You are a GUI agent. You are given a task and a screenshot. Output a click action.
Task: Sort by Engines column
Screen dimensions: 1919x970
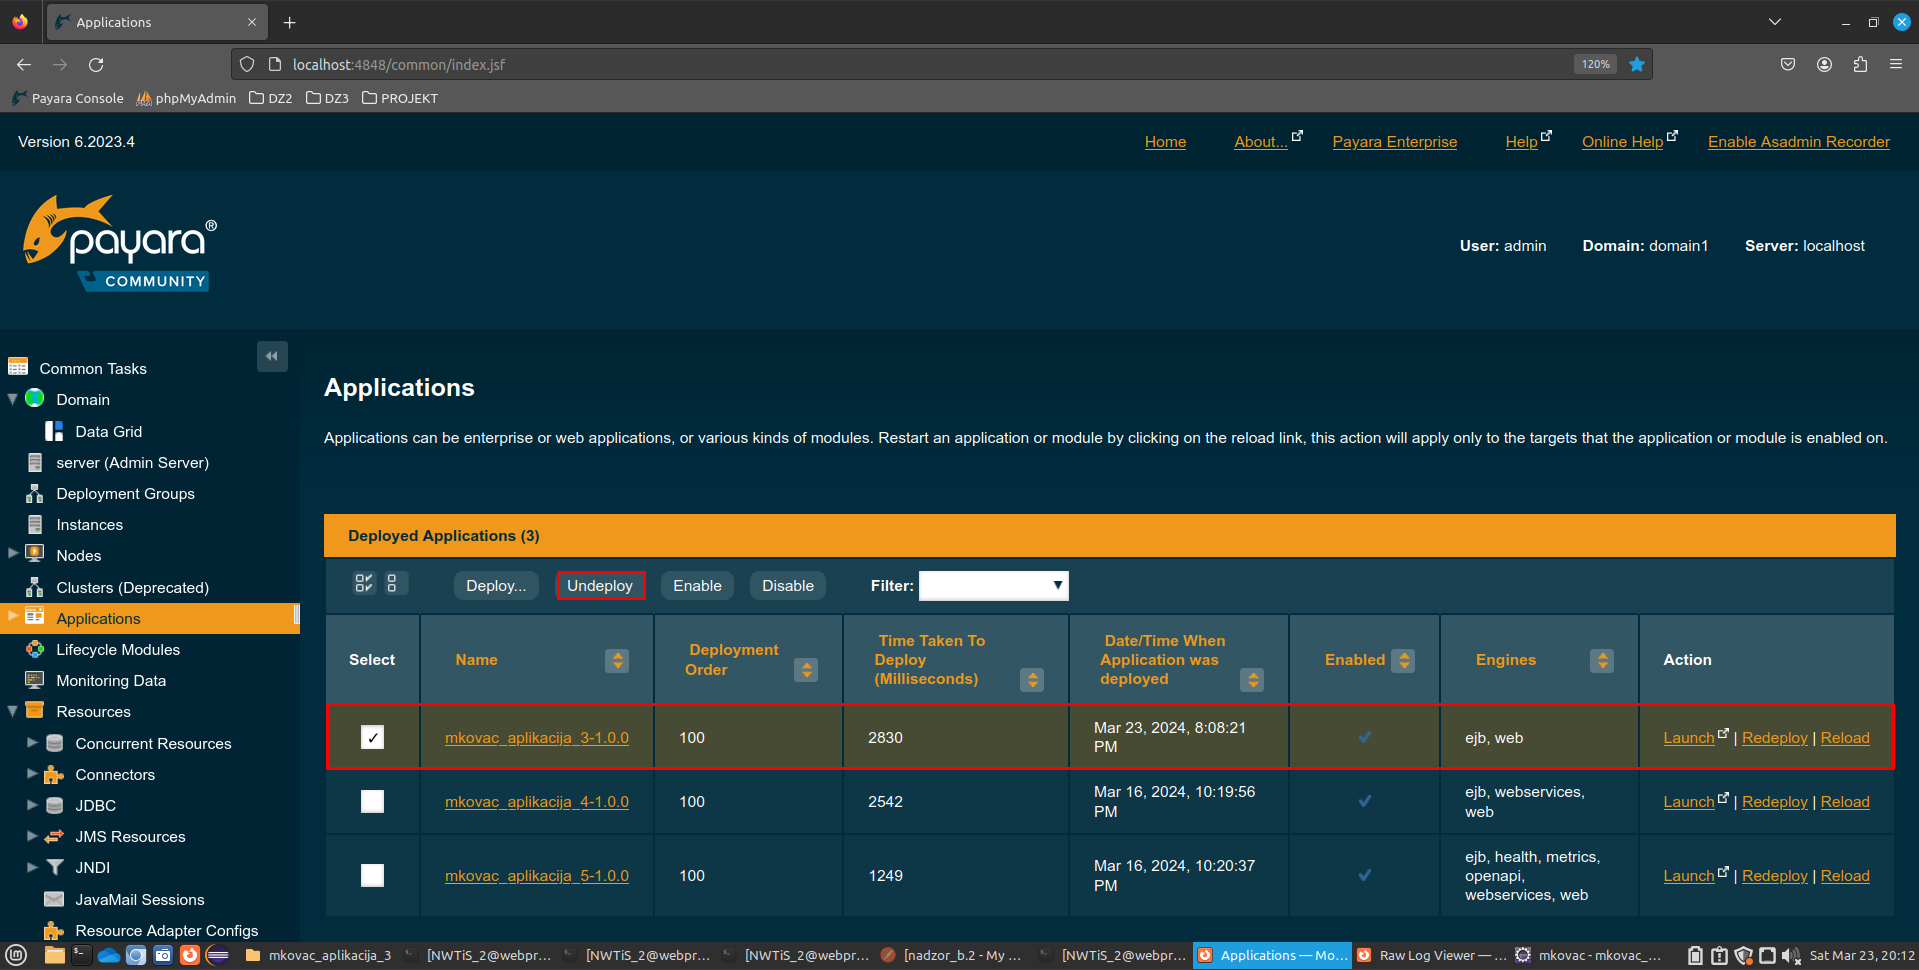(x=1602, y=660)
